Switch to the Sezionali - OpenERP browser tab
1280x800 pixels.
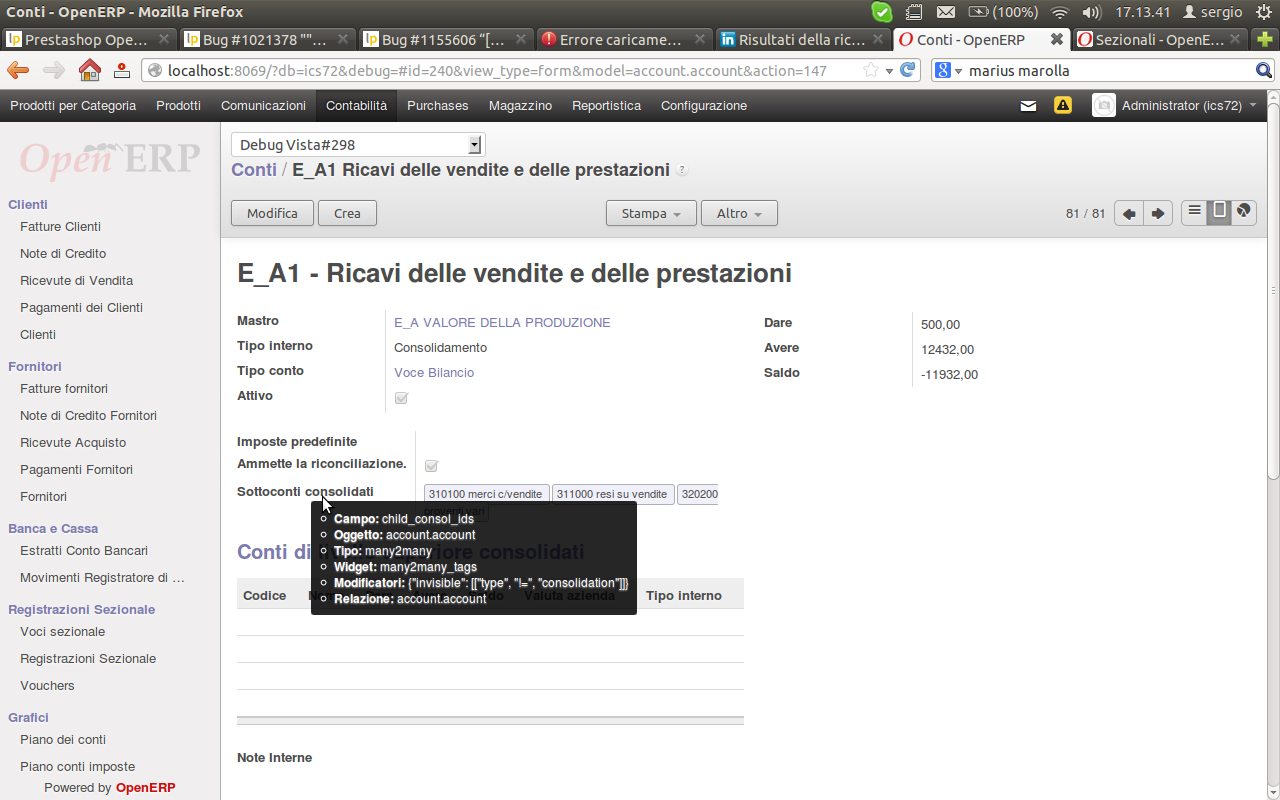coord(1160,40)
